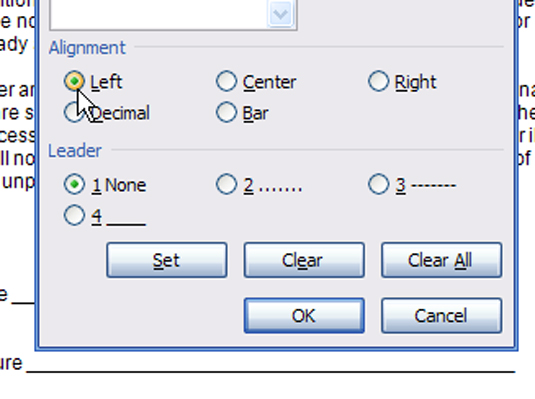Dismiss dialog with Cancel button
535x399 pixels.
point(442,316)
